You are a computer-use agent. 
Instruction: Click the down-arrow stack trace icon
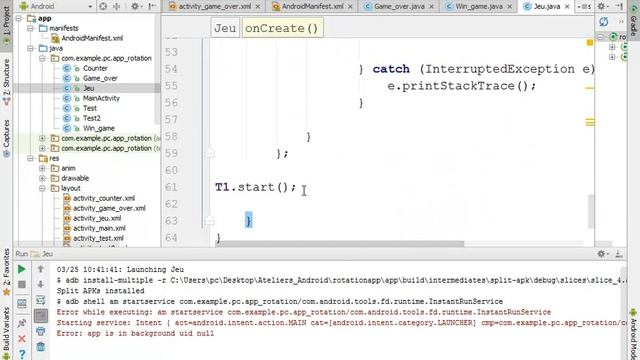pos(40,284)
